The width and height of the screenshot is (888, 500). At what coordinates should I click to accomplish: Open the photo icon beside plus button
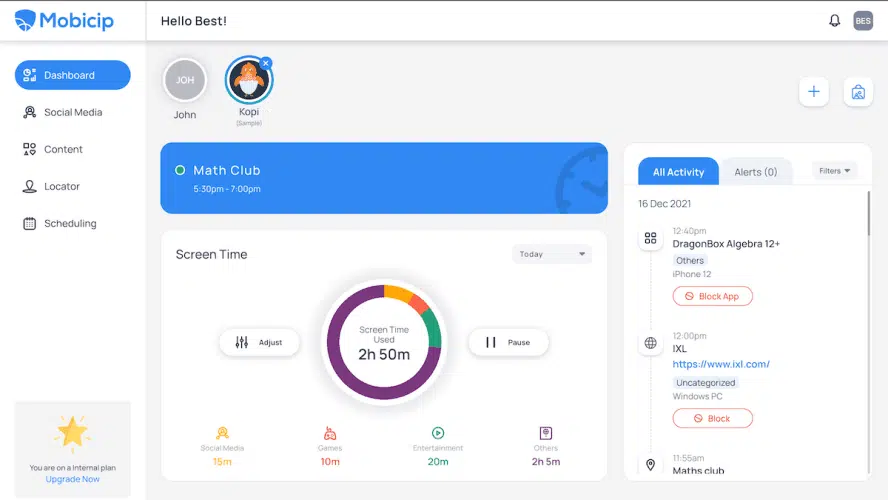click(x=858, y=92)
